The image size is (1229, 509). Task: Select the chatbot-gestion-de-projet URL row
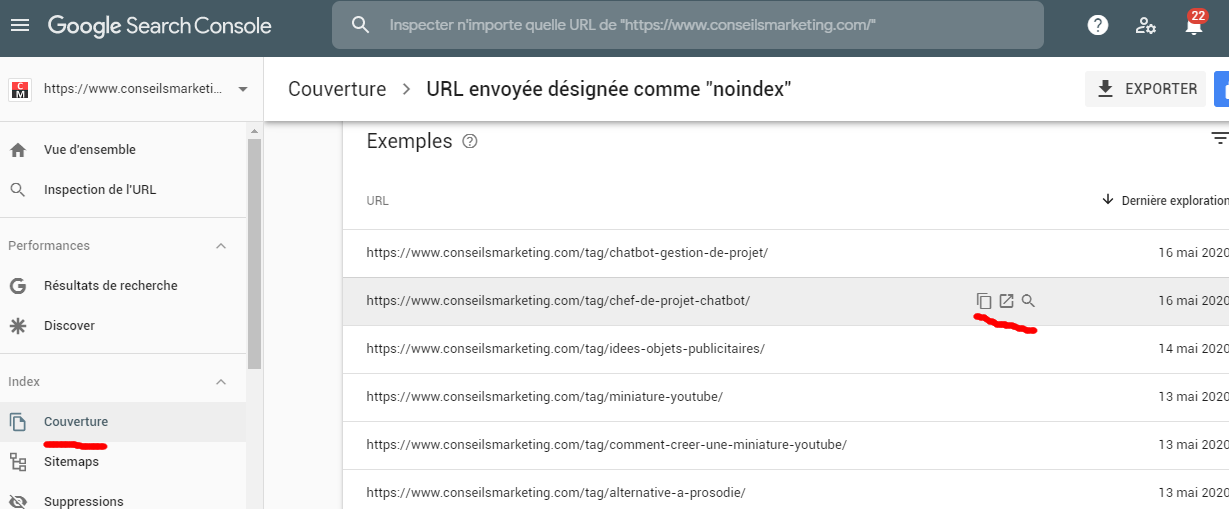pos(786,253)
